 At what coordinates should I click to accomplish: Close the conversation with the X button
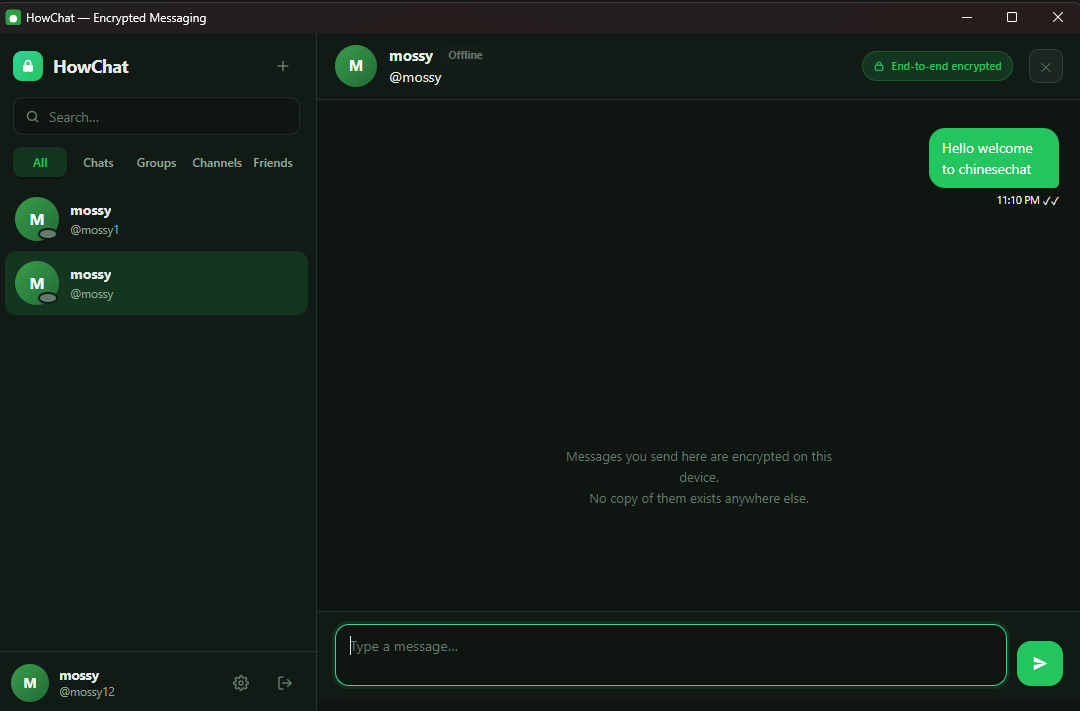(1046, 67)
